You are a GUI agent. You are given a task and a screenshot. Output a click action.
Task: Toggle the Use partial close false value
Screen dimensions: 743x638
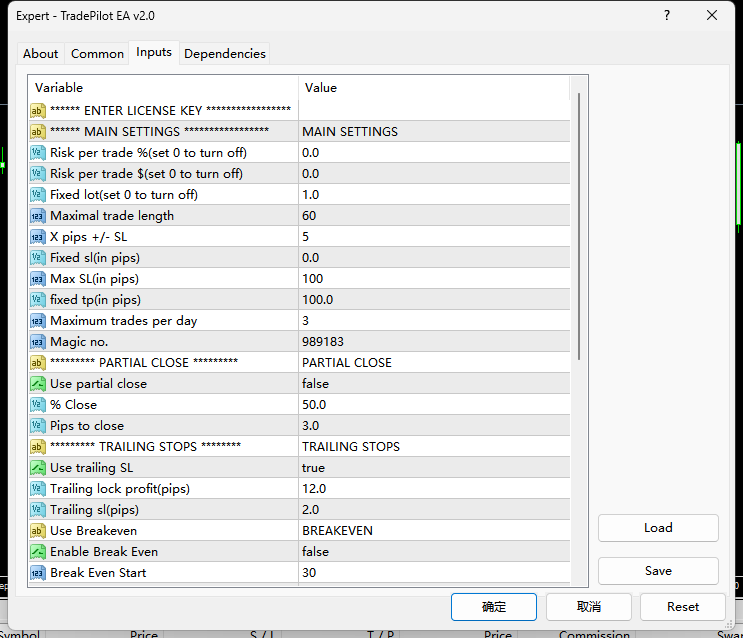434,383
